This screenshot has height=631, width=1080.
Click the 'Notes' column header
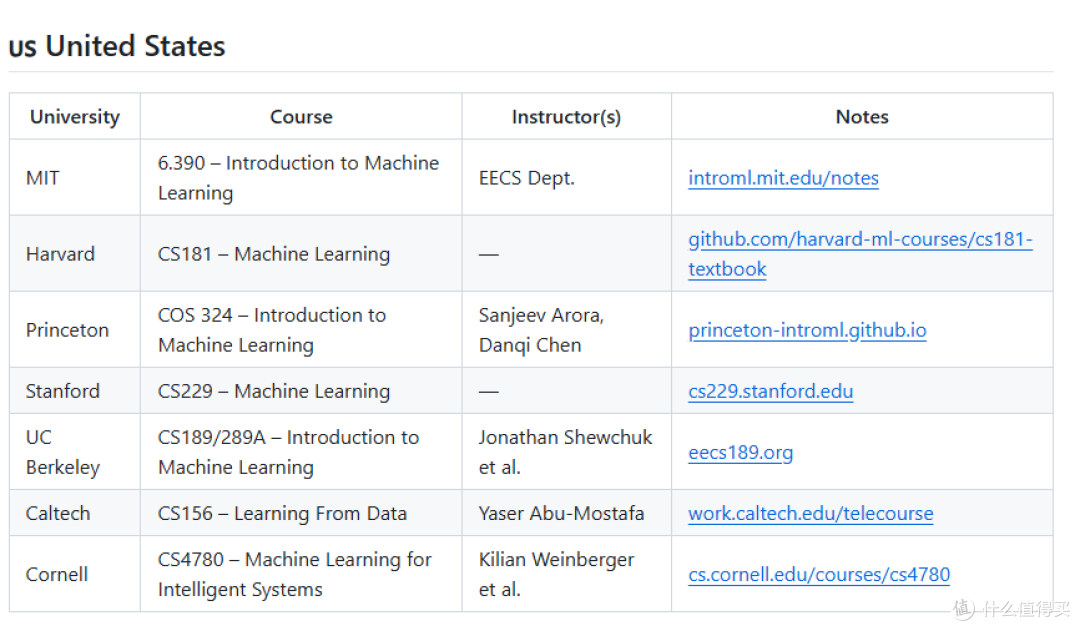pyautogui.click(x=862, y=116)
